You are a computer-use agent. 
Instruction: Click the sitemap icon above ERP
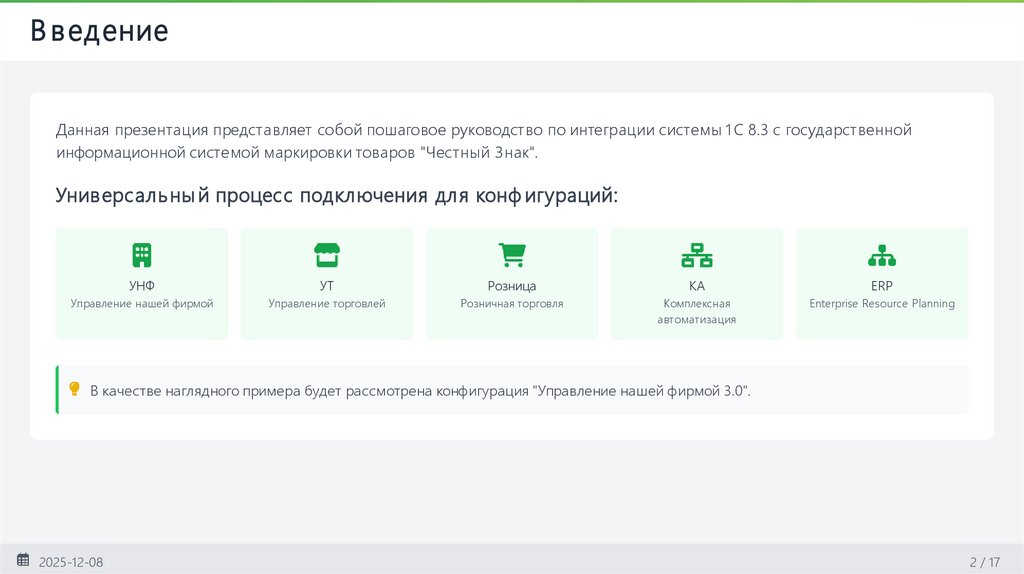point(882,255)
